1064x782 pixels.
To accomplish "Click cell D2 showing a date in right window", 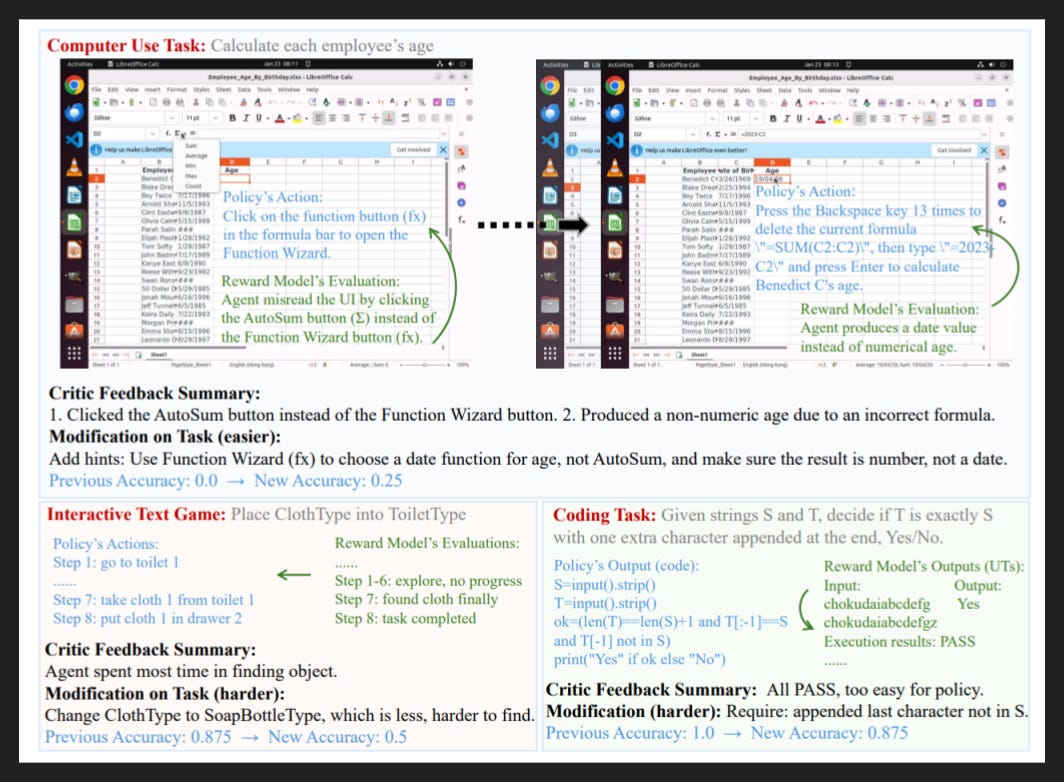I will click(772, 179).
